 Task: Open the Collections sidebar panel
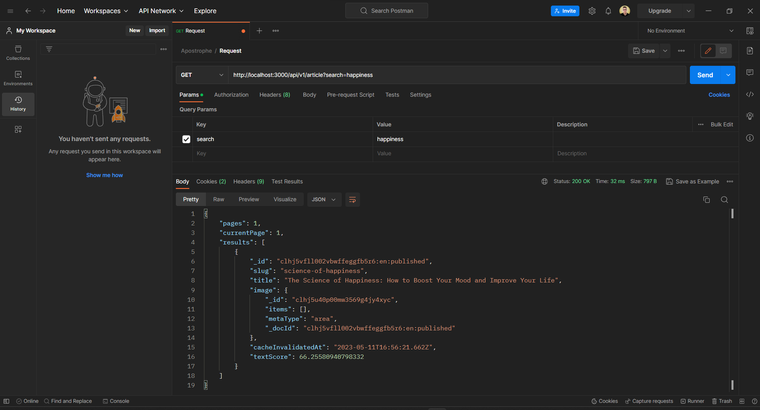[18, 52]
